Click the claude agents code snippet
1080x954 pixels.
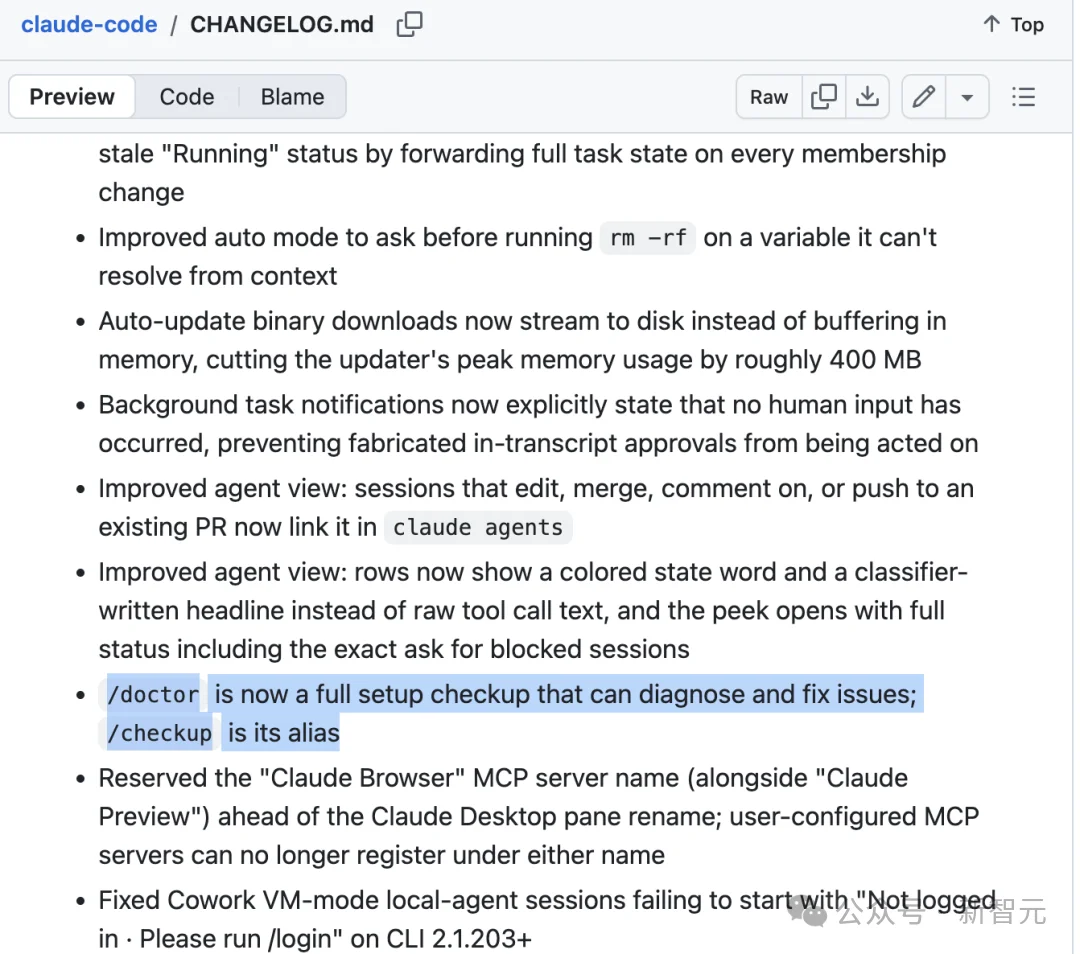point(478,528)
